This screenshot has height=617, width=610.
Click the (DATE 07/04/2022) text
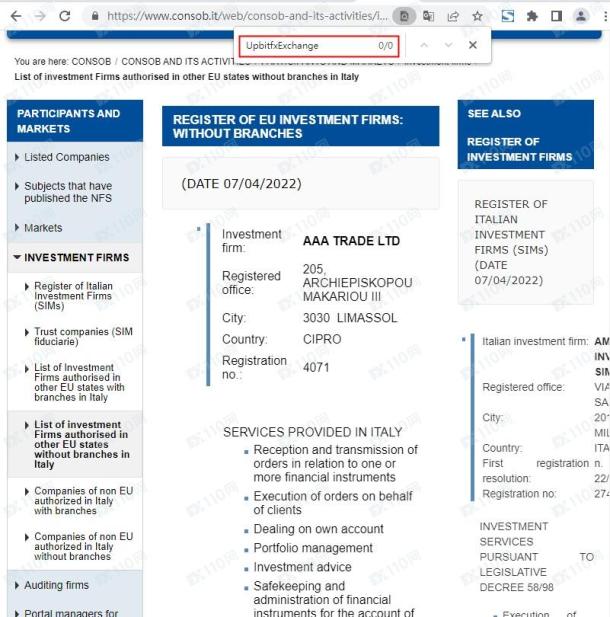241,184
